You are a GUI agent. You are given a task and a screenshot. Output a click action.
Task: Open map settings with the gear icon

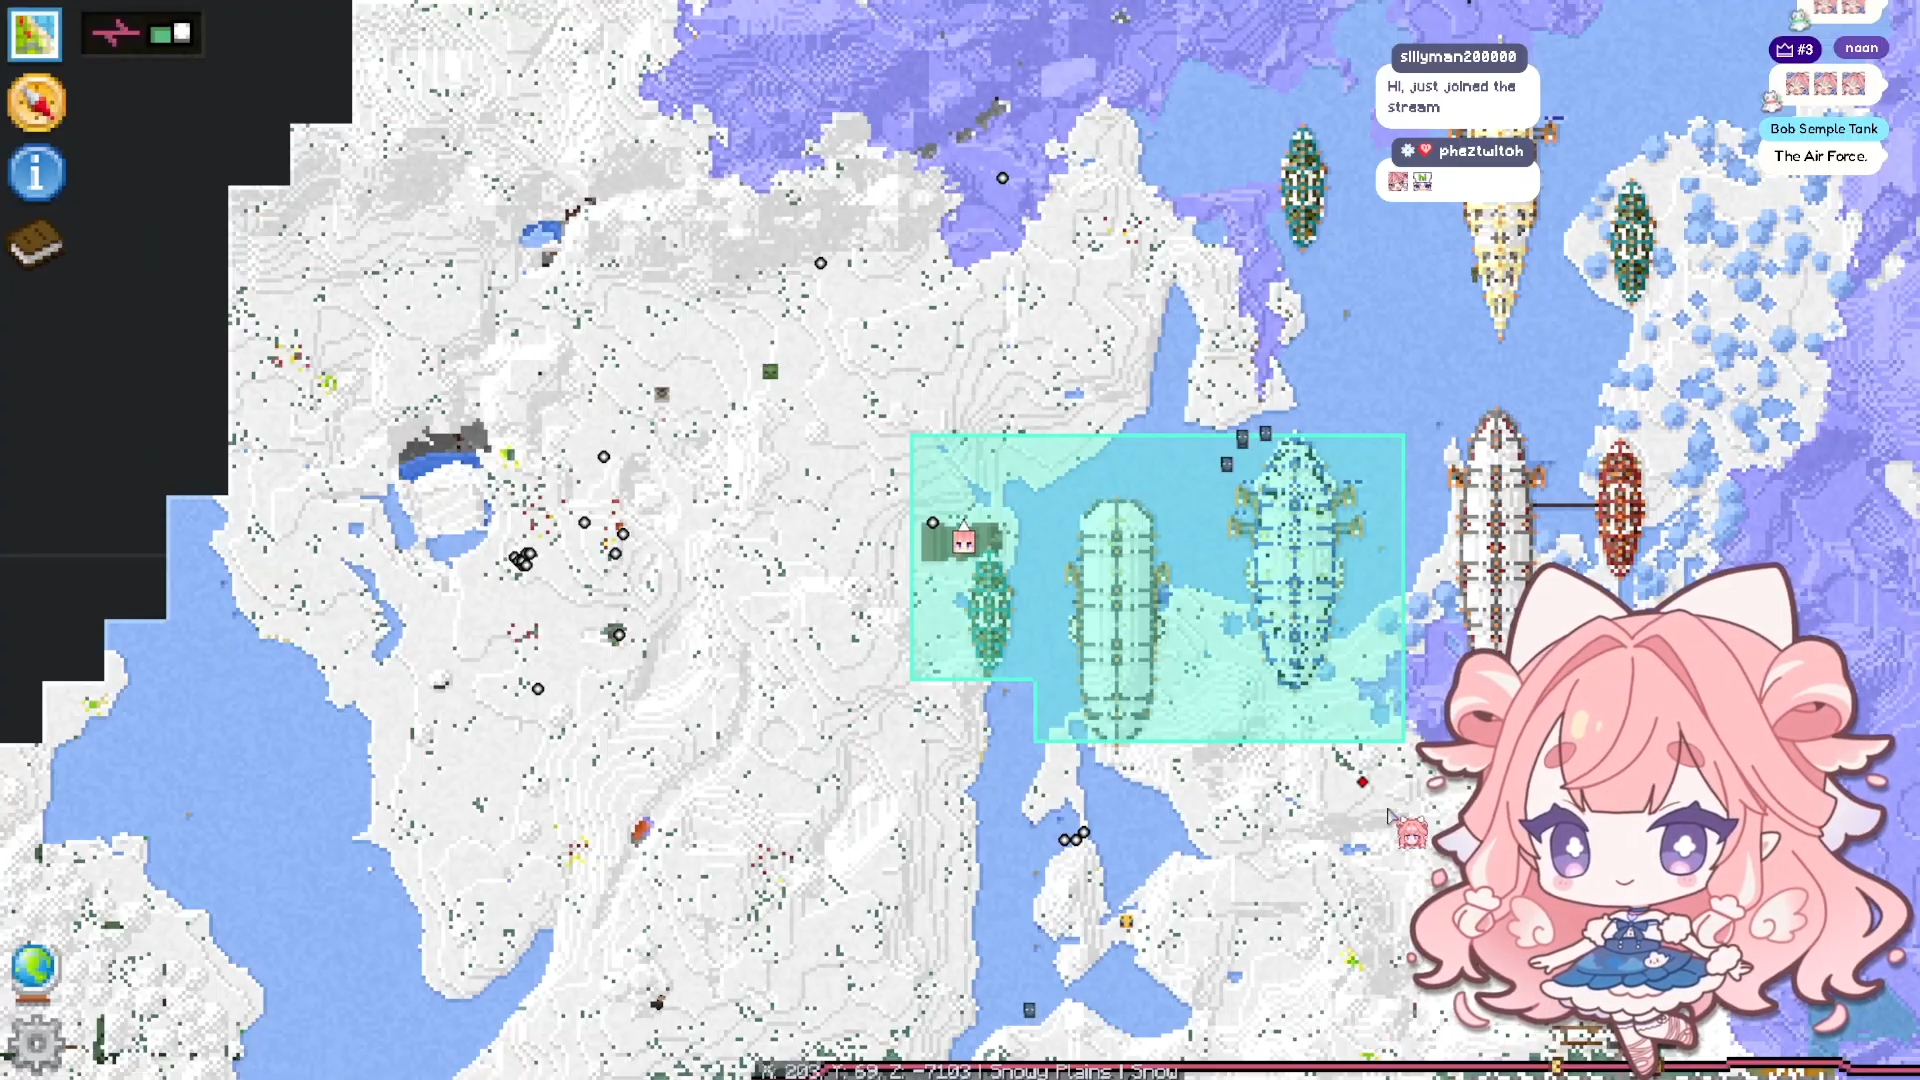[x=37, y=1044]
